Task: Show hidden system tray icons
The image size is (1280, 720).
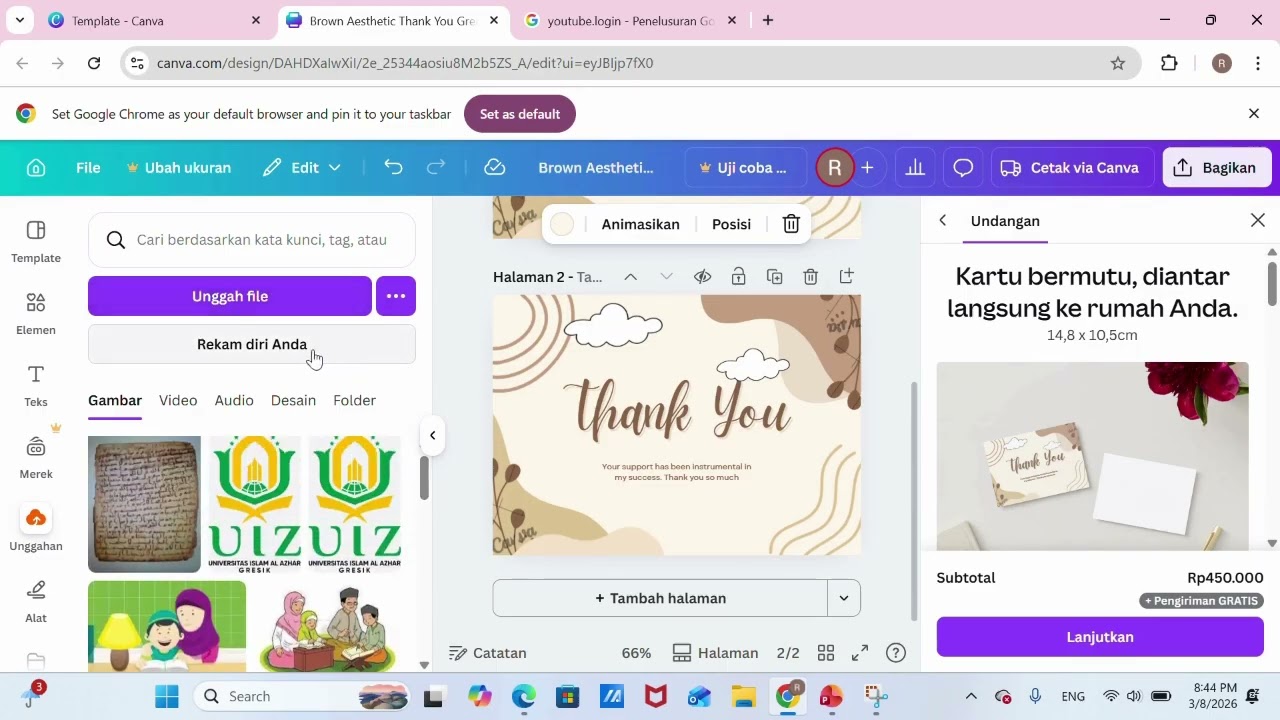Action: pyautogui.click(x=971, y=696)
